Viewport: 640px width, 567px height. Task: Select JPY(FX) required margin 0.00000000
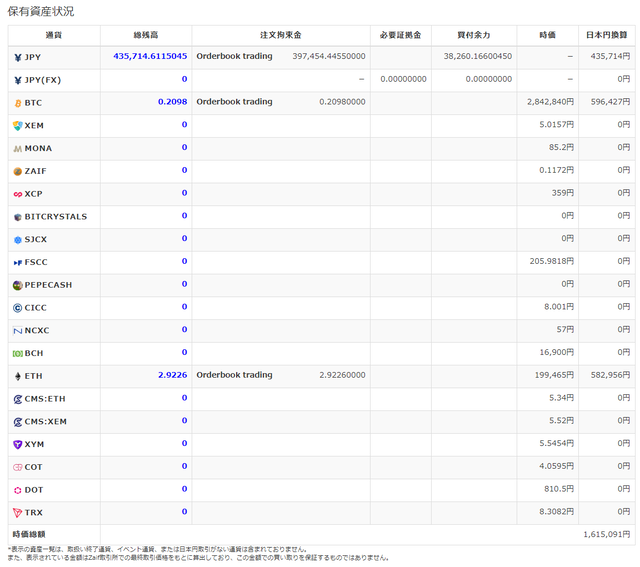click(x=404, y=79)
